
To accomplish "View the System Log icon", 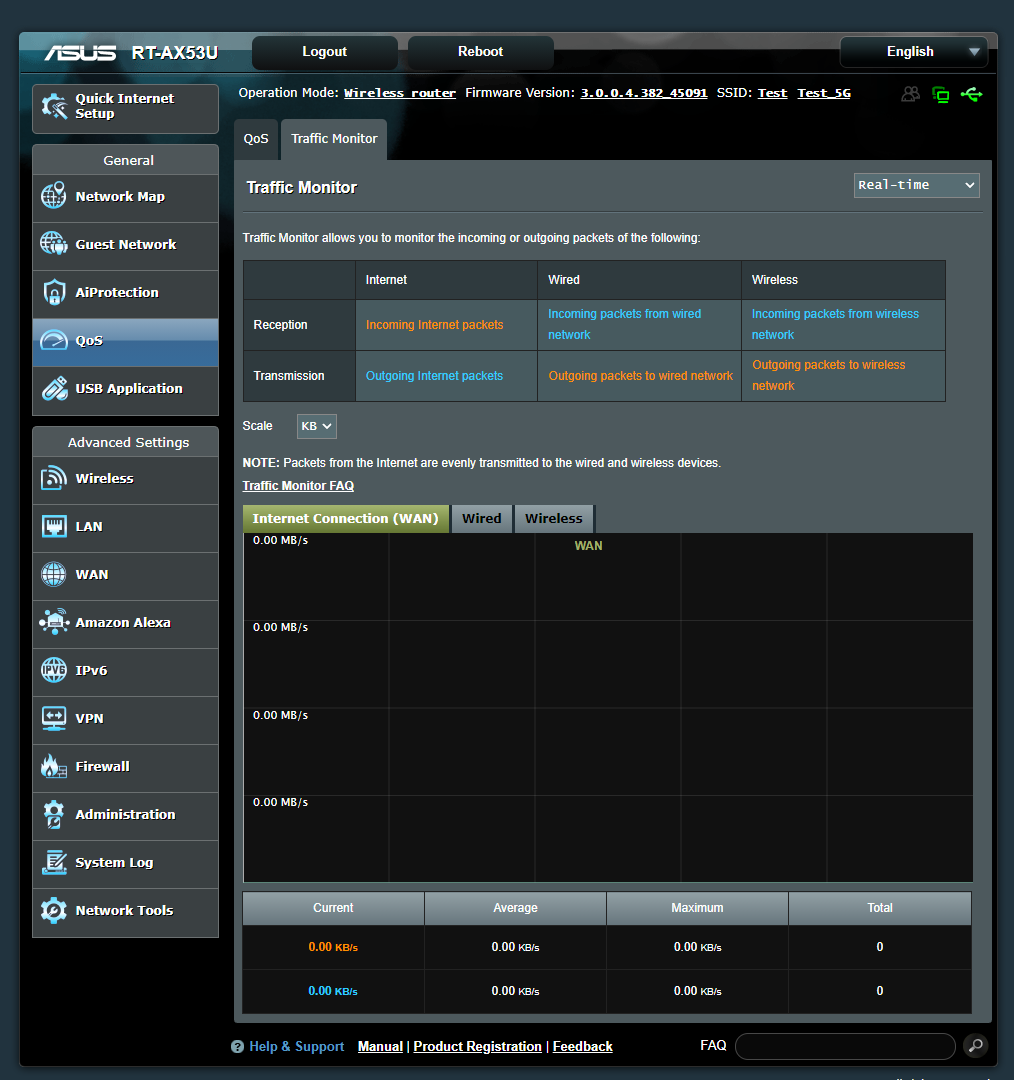I will point(53,862).
